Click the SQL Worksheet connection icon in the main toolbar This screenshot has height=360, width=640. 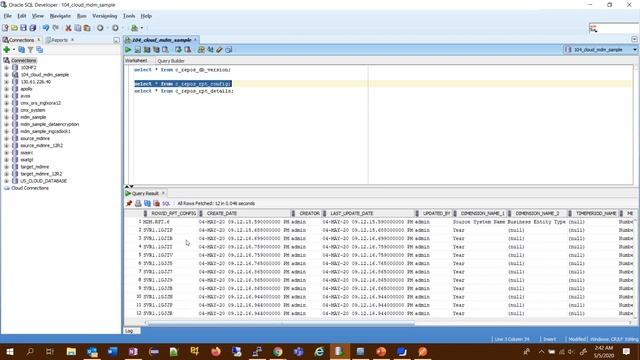coord(134,28)
